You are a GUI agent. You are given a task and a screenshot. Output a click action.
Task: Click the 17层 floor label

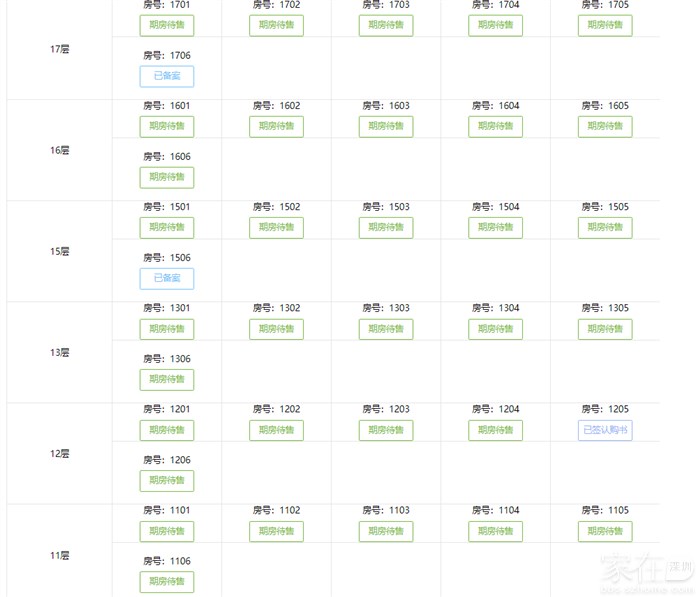(x=59, y=49)
